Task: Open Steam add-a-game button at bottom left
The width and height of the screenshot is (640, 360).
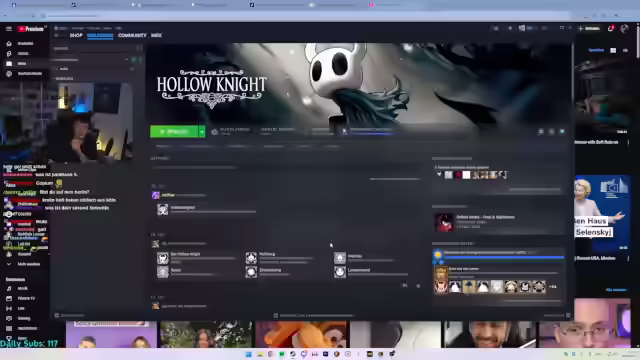Action: 69,316
